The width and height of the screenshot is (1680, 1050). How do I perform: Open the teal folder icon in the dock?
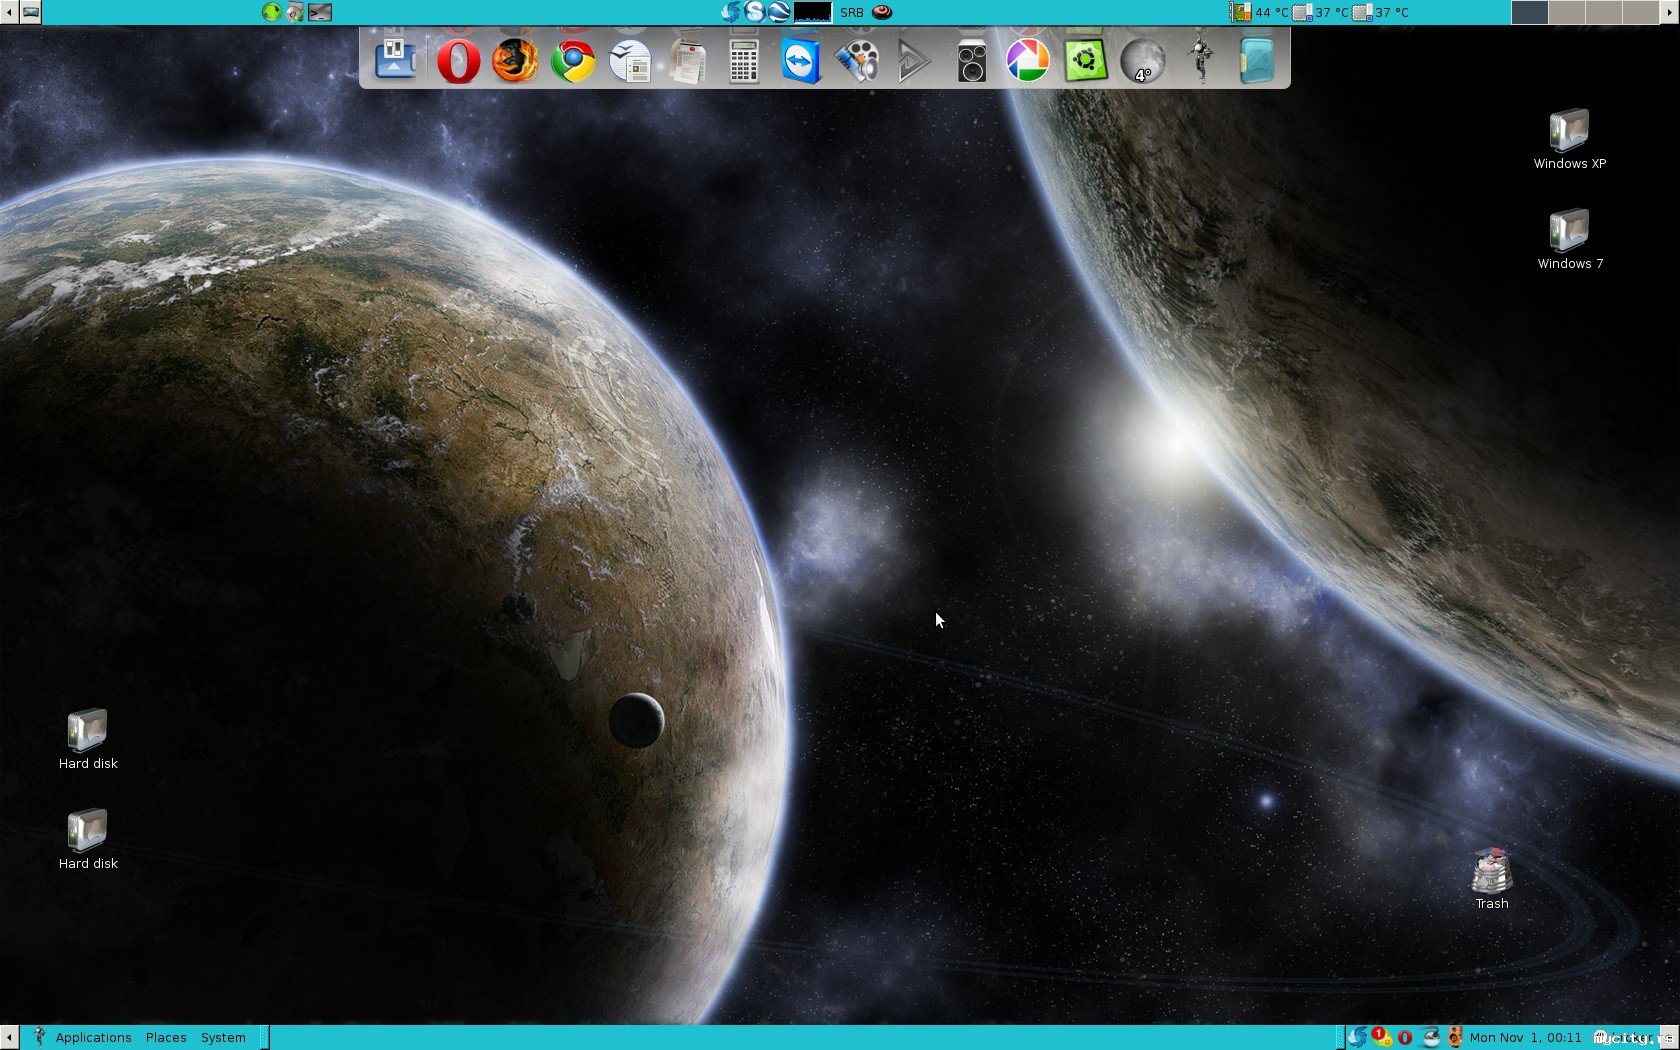(x=1257, y=62)
